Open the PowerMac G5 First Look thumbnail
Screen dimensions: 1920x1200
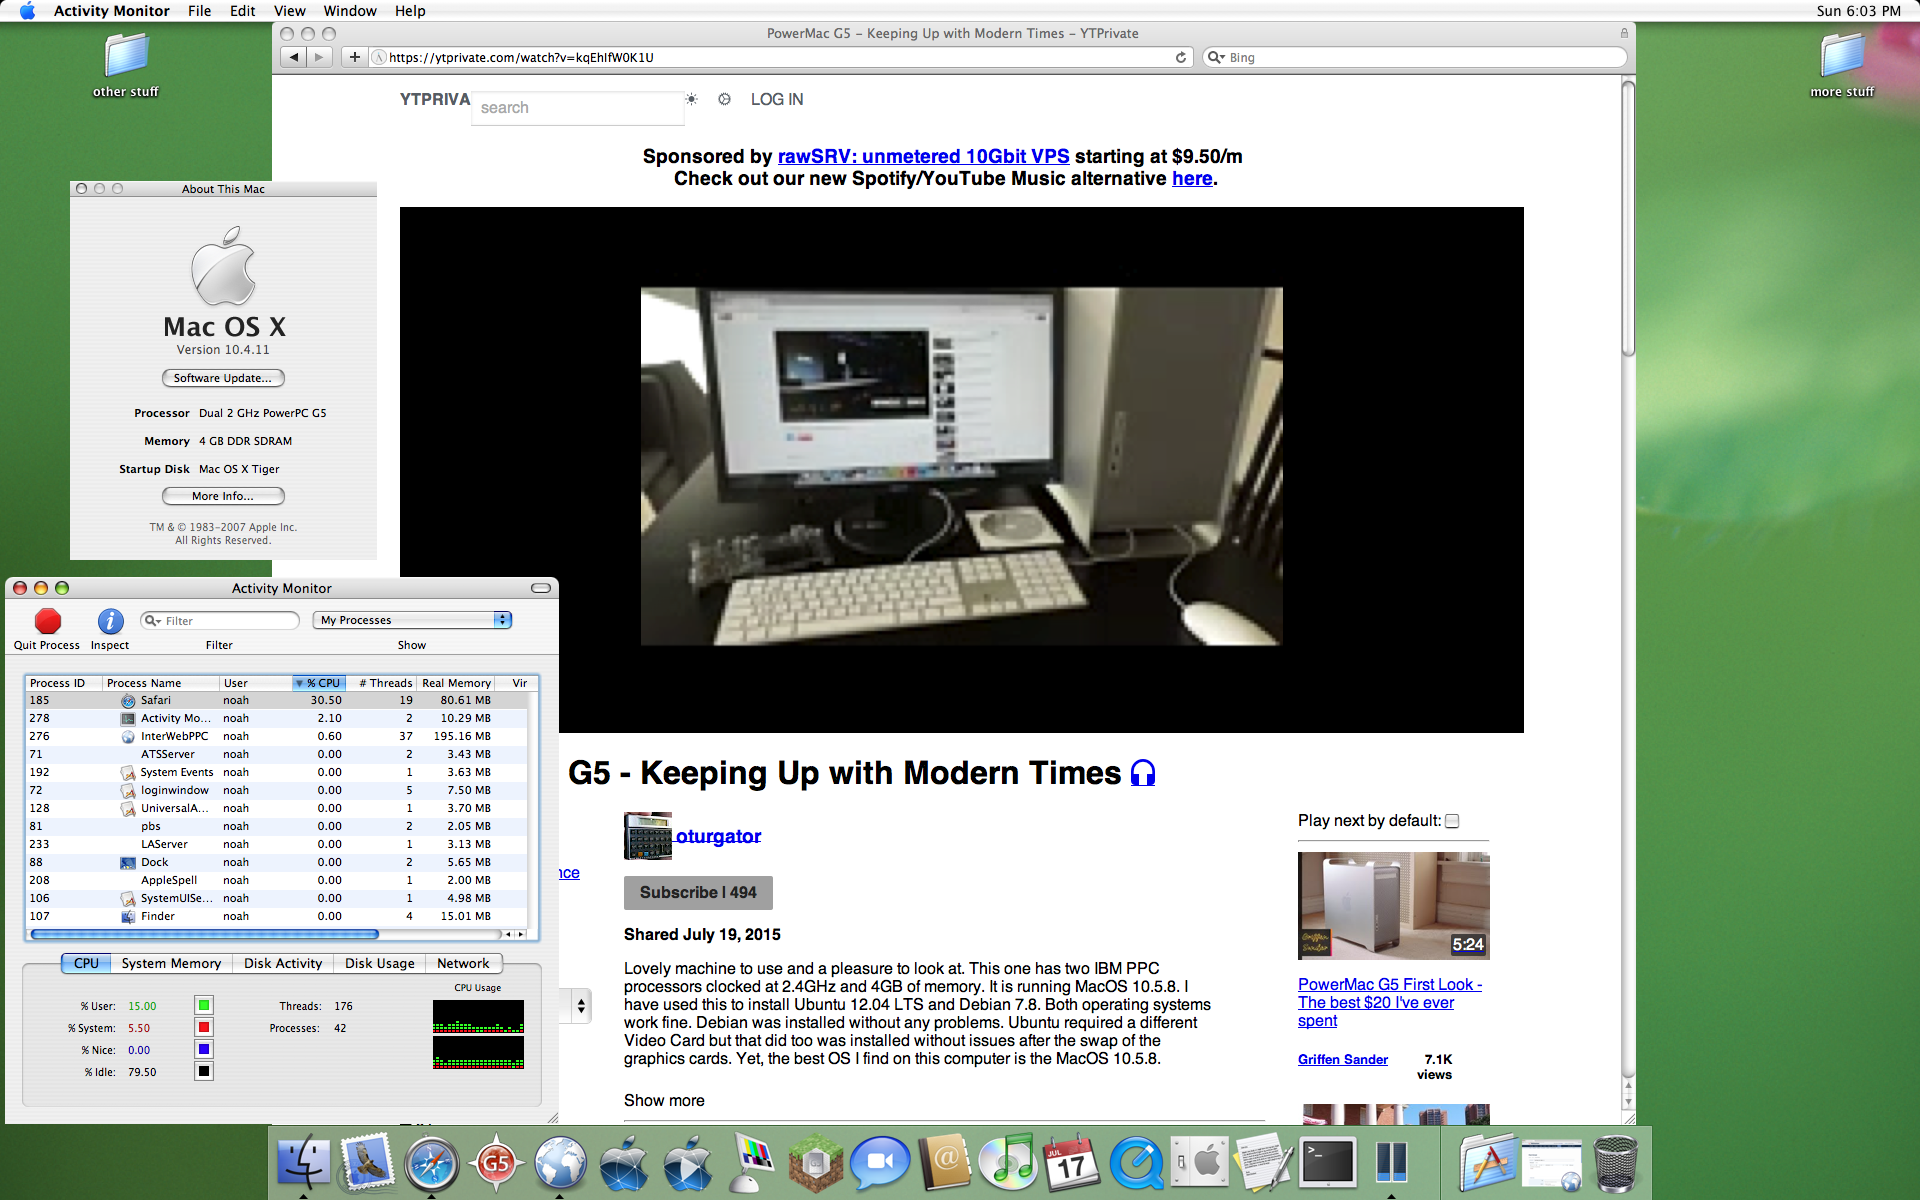point(1393,906)
